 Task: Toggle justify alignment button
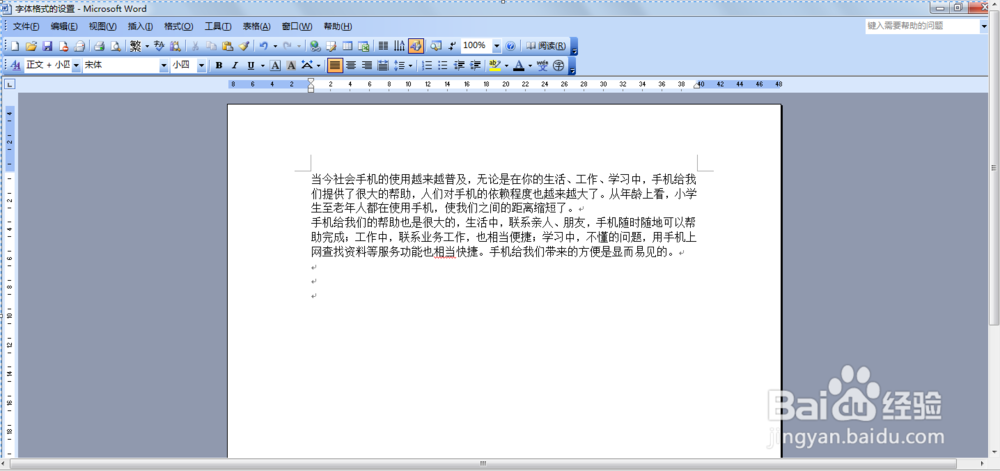pyautogui.click(x=335, y=65)
